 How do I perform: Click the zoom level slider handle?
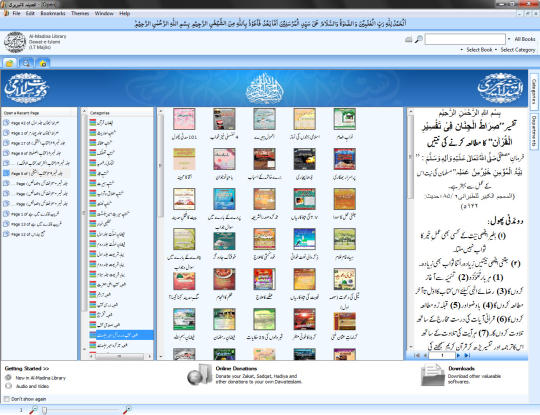[44, 410]
